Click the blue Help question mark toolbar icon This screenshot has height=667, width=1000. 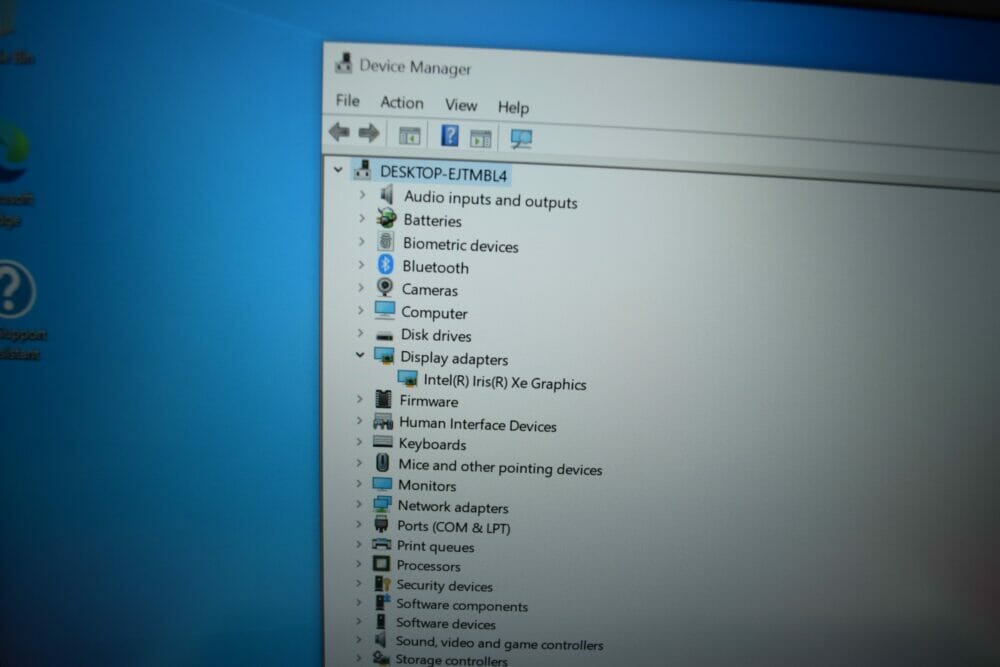click(x=450, y=135)
